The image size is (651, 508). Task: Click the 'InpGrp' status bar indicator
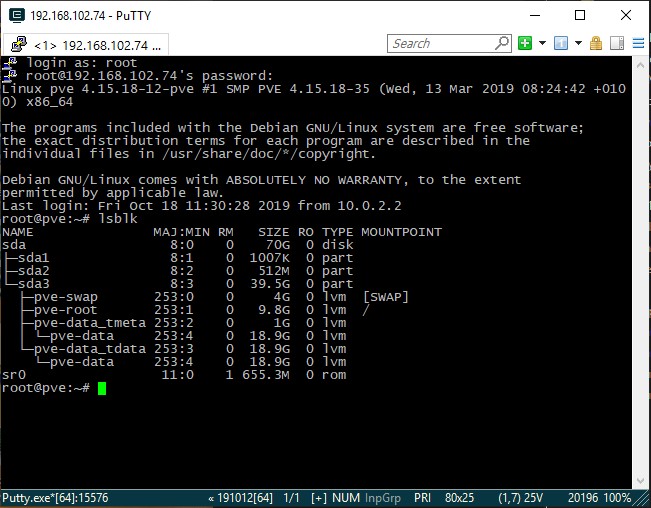(x=383, y=498)
